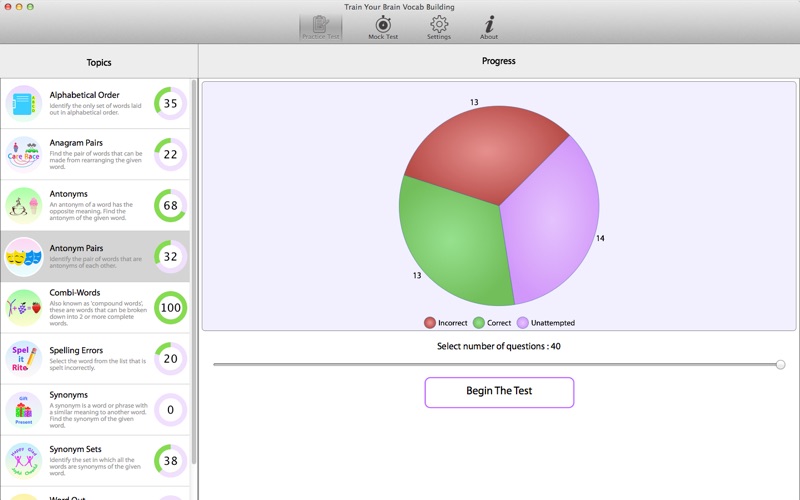Open the Practice Test toolbar item
This screenshot has height=500, width=800.
click(x=320, y=27)
